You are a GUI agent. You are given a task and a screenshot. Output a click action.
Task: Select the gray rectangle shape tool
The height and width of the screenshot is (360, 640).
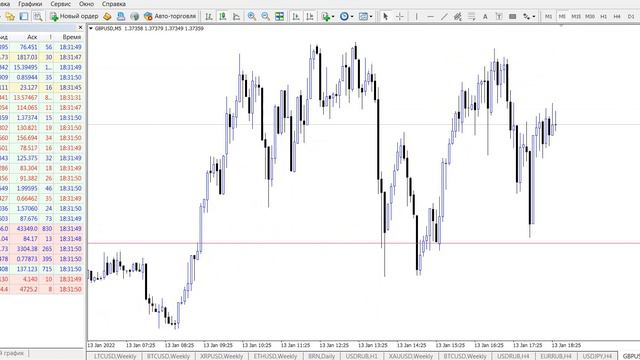pos(513,16)
